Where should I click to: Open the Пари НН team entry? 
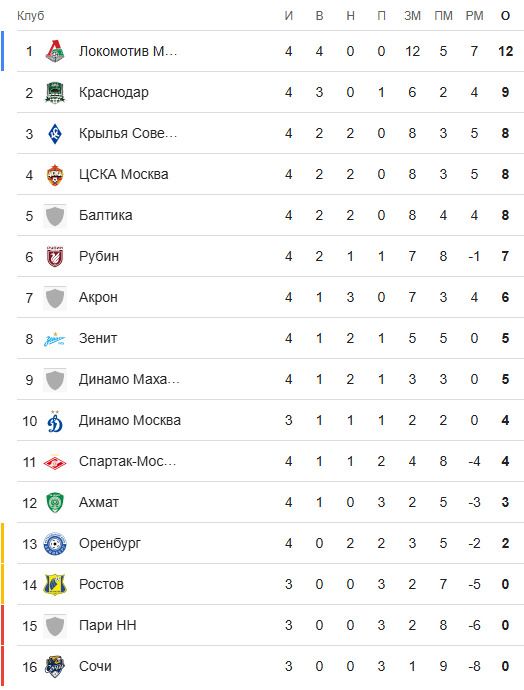(x=107, y=625)
